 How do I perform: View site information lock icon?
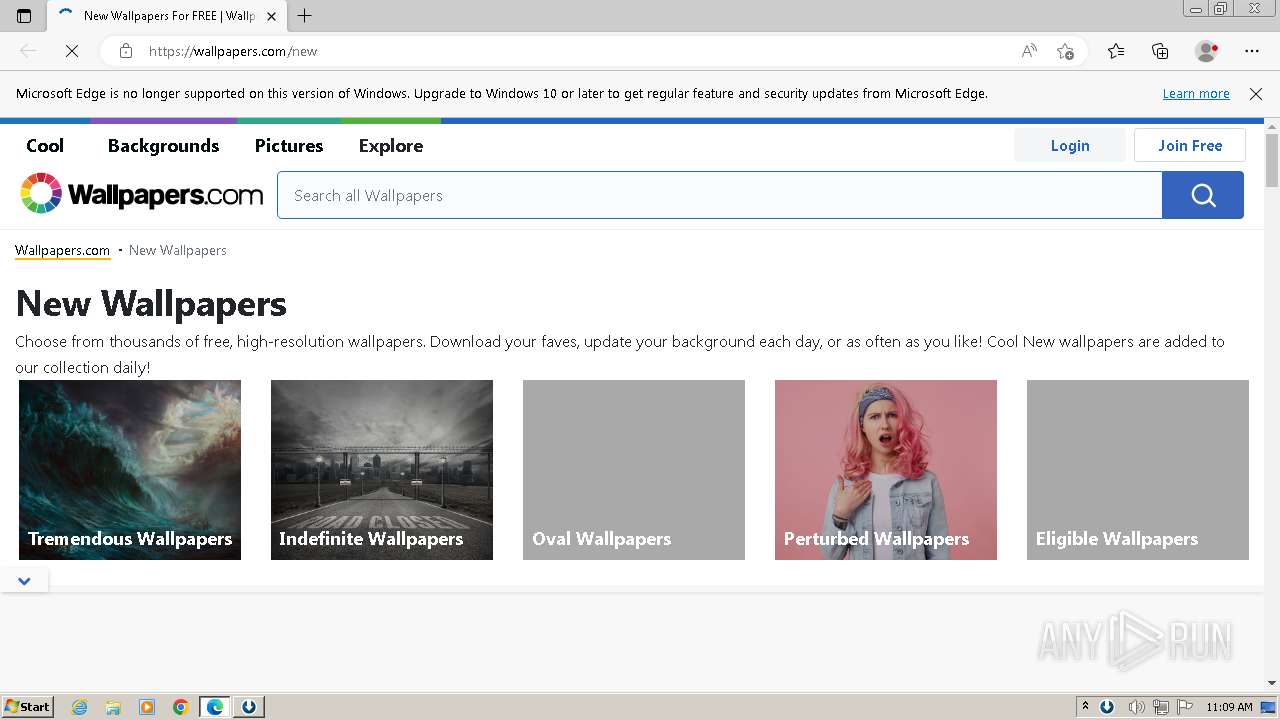point(126,51)
